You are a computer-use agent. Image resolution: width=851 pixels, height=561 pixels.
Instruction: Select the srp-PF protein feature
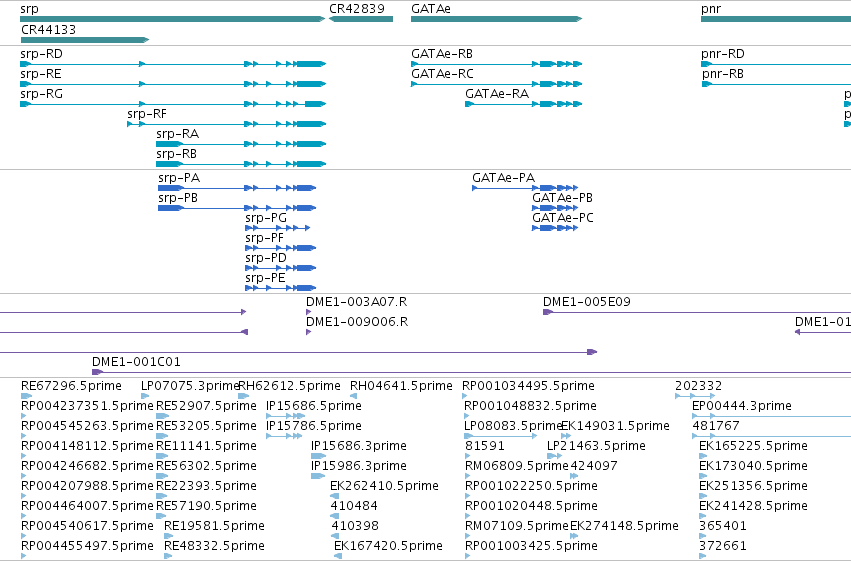[x=281, y=248]
